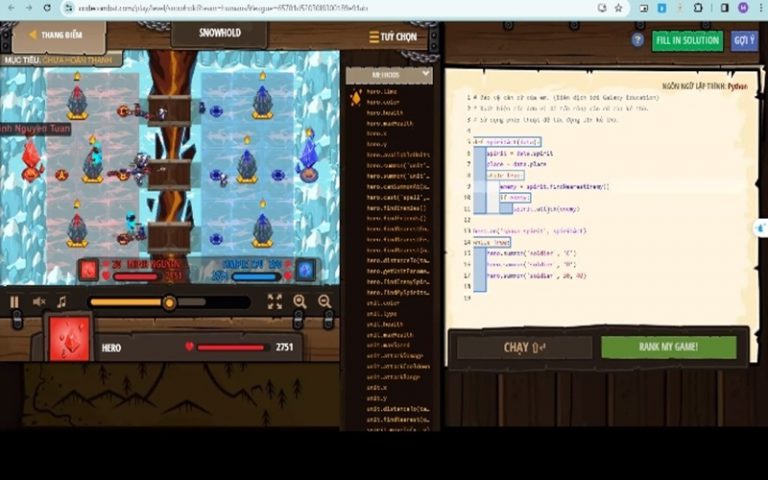Click the hero.findEnemies() method entry
The image size is (768, 480).
point(396,208)
